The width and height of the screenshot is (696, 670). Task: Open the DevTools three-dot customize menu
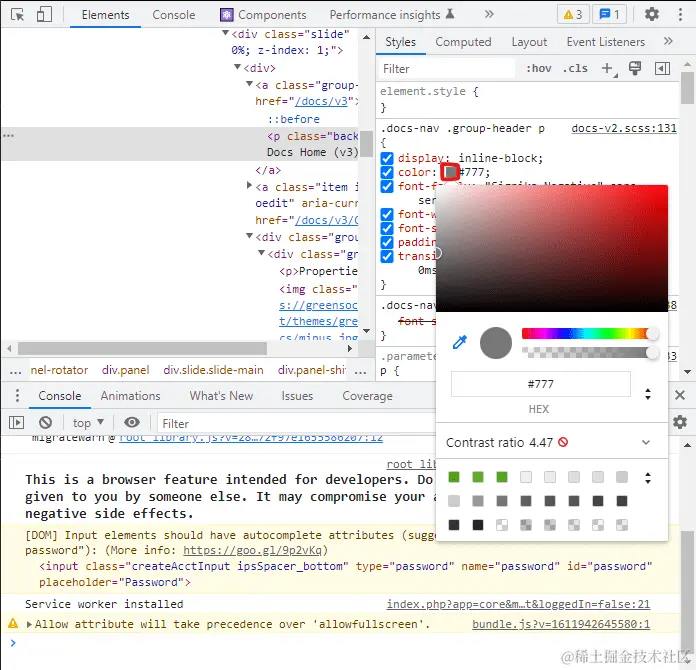click(x=680, y=15)
